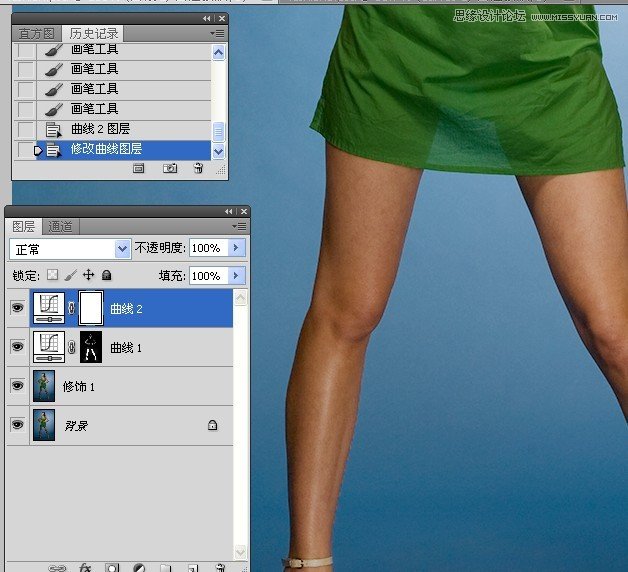Delete current history state with trash icon

198,169
